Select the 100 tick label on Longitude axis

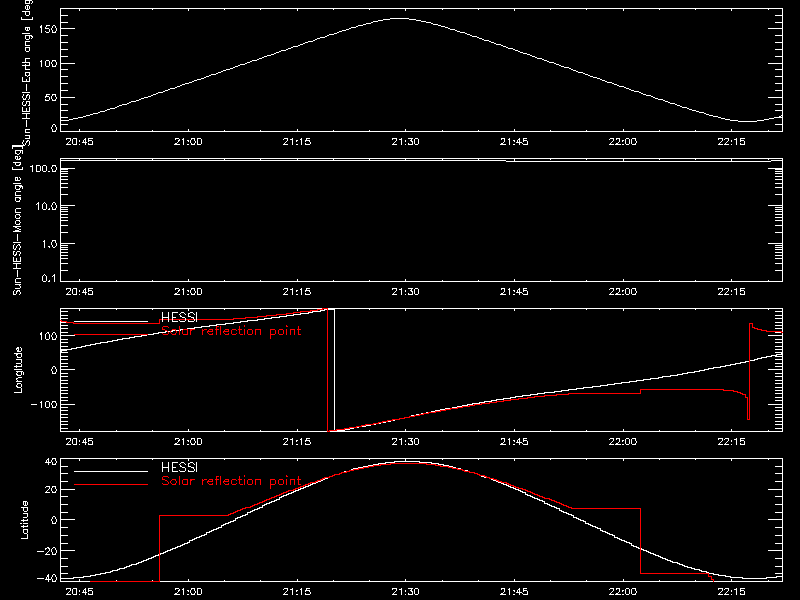tap(48, 336)
